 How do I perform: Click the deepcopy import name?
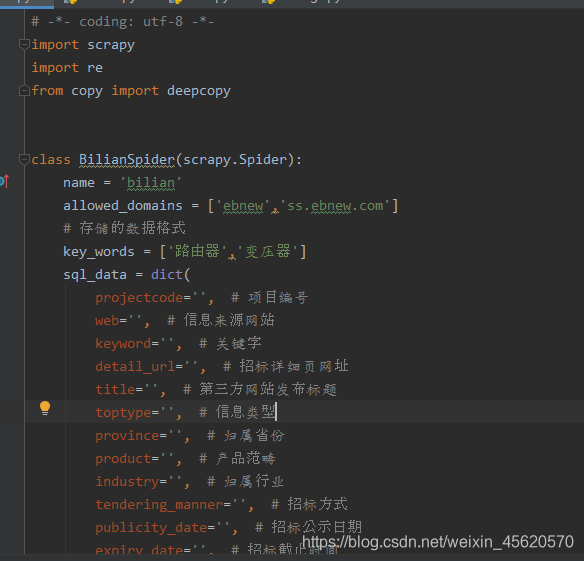point(199,91)
